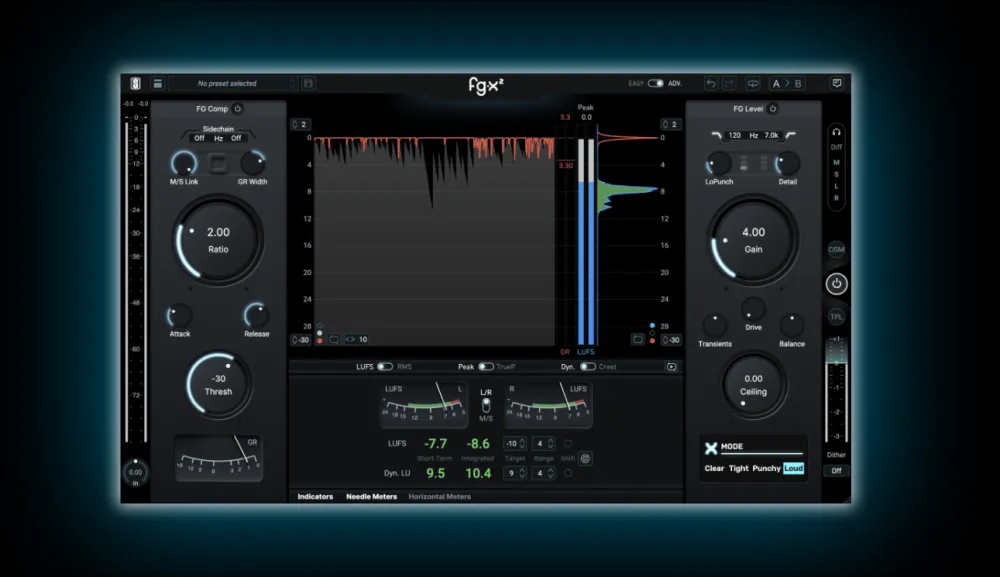Toggle the L/R - M/S meter switch

pos(486,405)
